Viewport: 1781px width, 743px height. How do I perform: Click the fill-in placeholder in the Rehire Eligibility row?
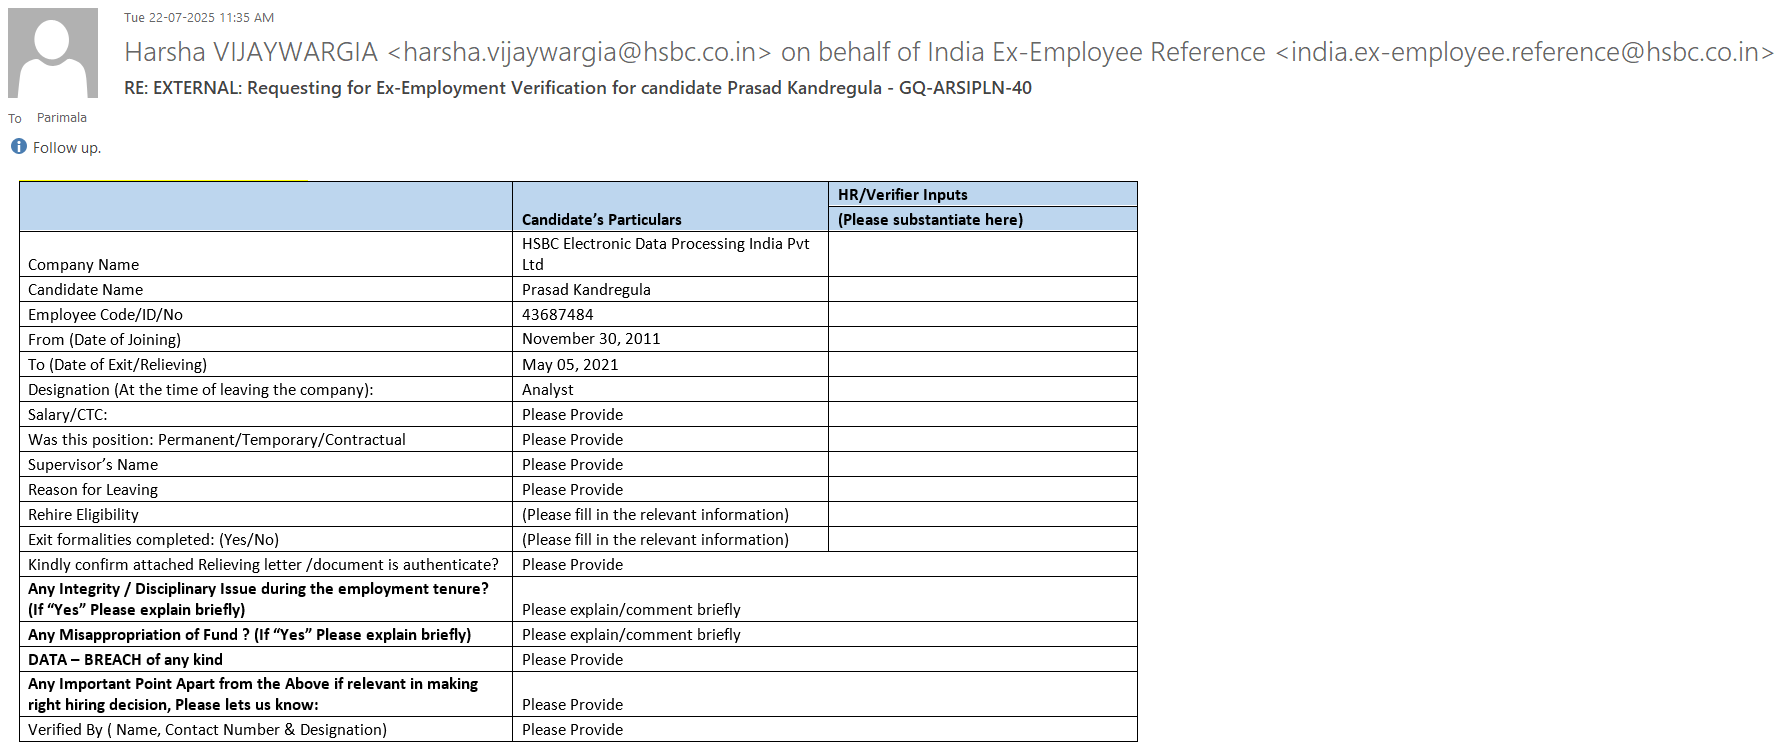click(x=655, y=515)
